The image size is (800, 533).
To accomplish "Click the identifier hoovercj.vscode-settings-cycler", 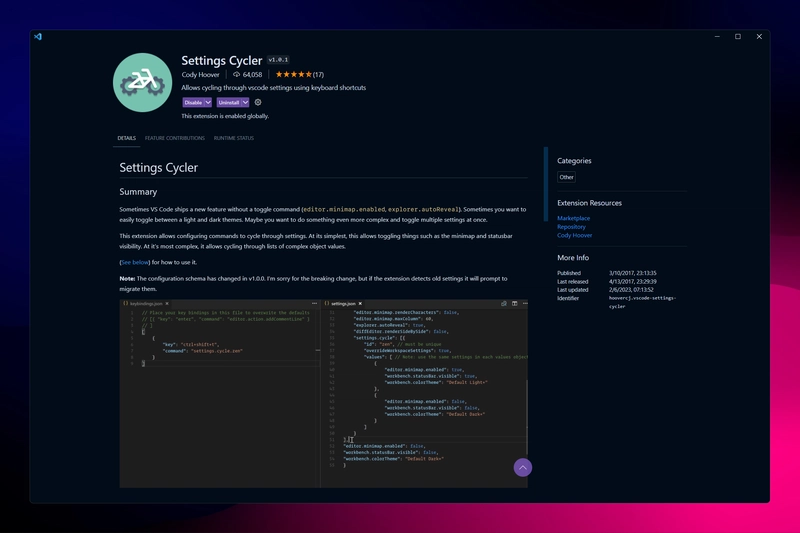I will click(642, 302).
